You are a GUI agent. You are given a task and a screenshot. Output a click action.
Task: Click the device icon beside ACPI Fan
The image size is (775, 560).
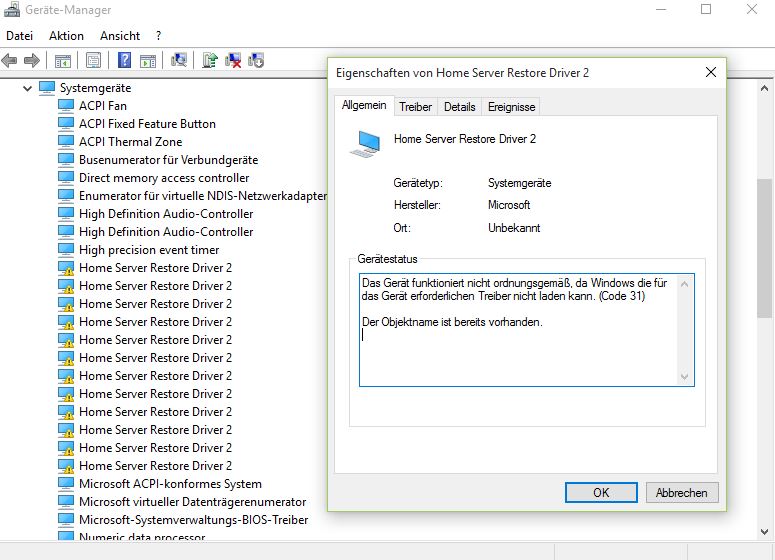66,106
